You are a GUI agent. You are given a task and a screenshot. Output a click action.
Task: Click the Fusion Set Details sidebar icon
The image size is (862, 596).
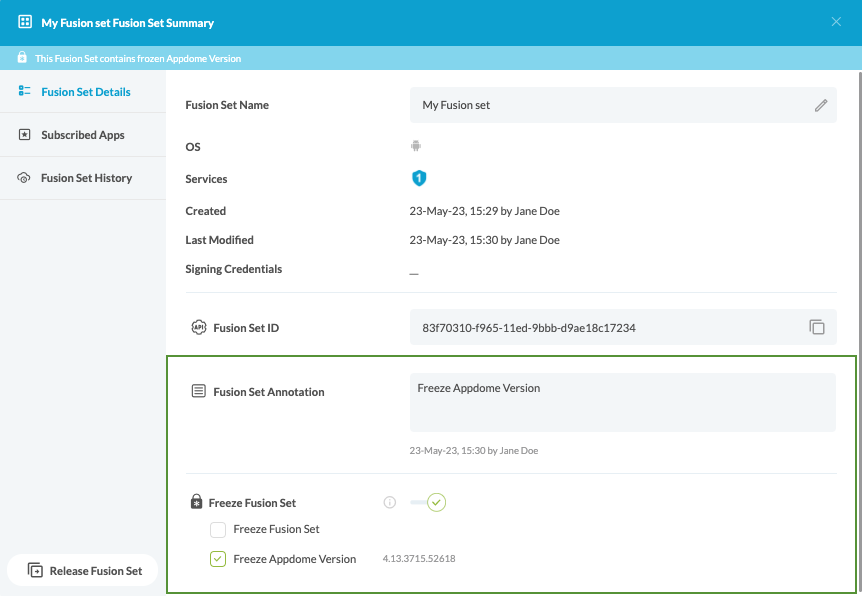click(22, 91)
